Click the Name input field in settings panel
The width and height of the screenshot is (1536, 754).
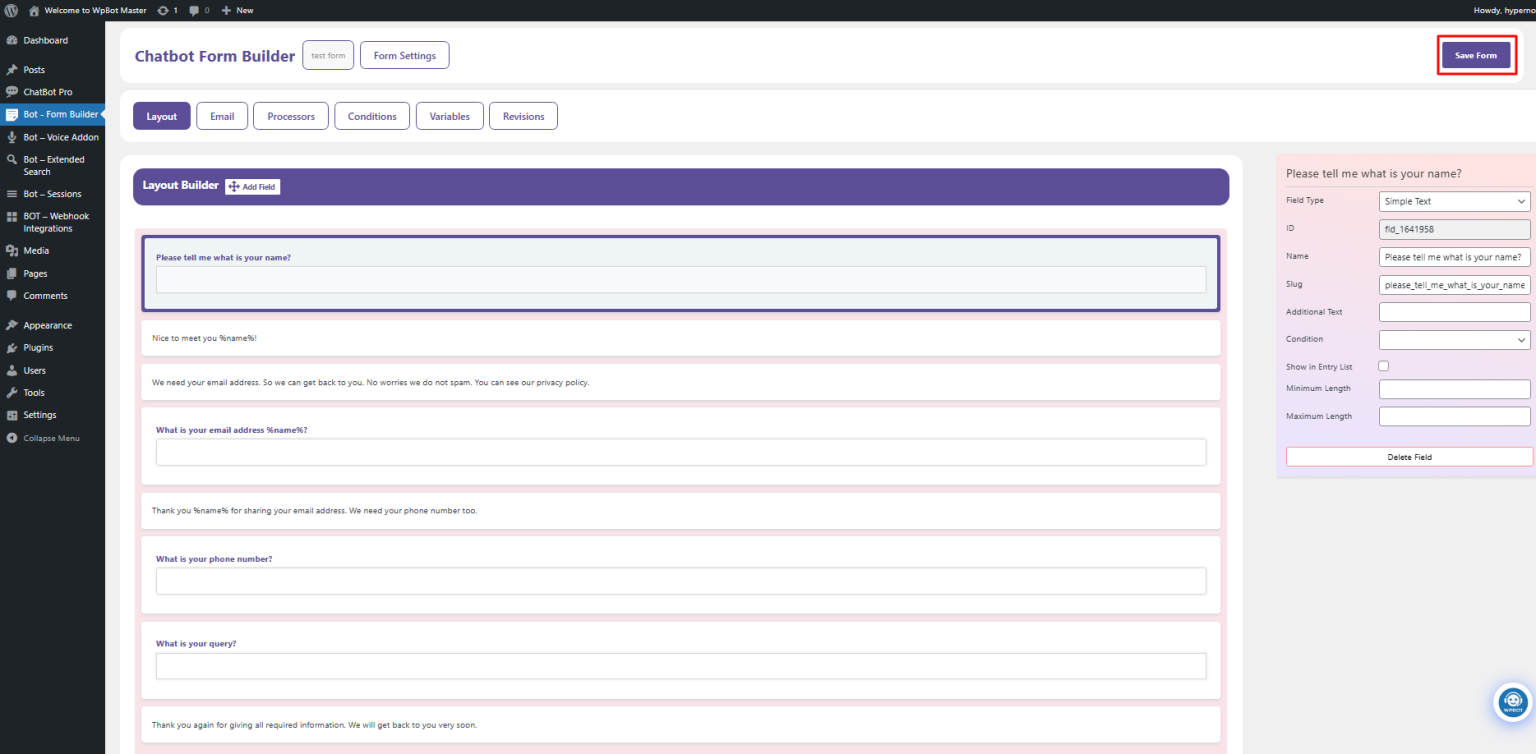(x=1454, y=257)
